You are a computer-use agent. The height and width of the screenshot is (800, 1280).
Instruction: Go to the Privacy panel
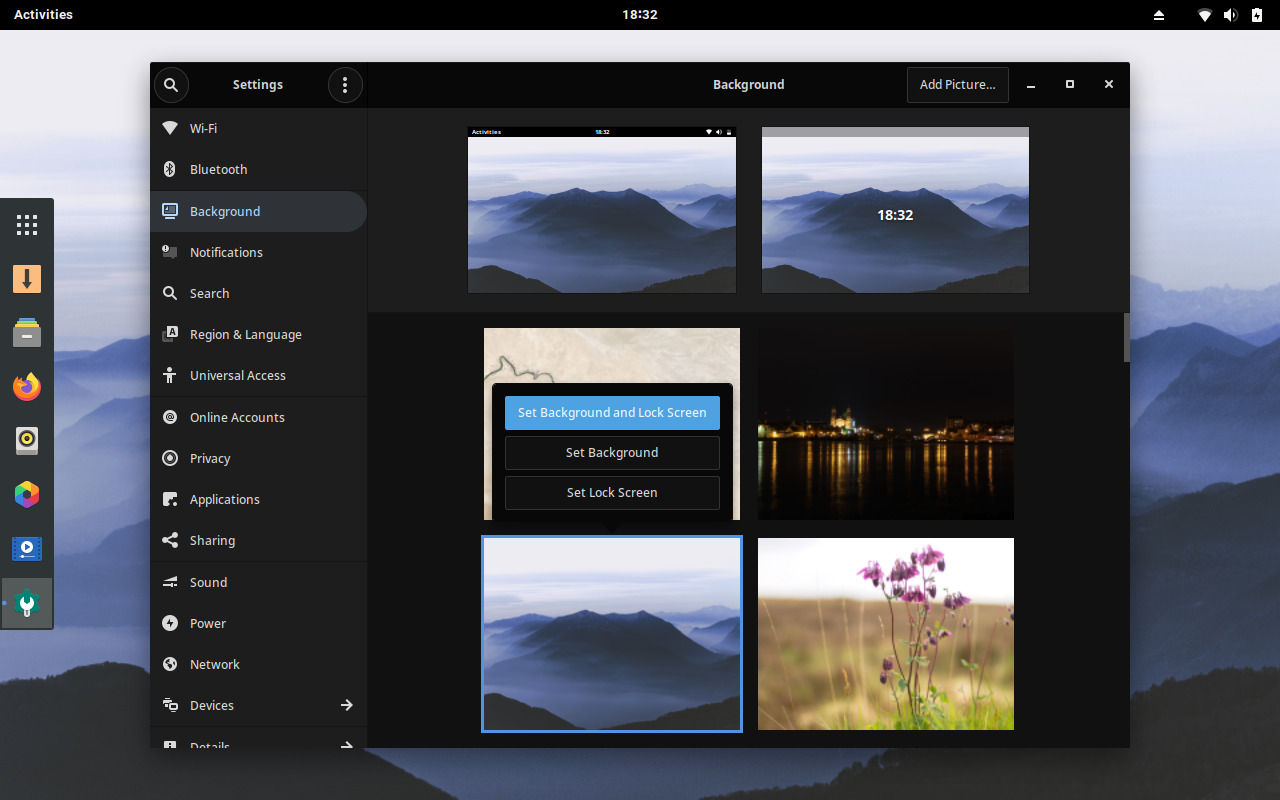pyautogui.click(x=258, y=458)
